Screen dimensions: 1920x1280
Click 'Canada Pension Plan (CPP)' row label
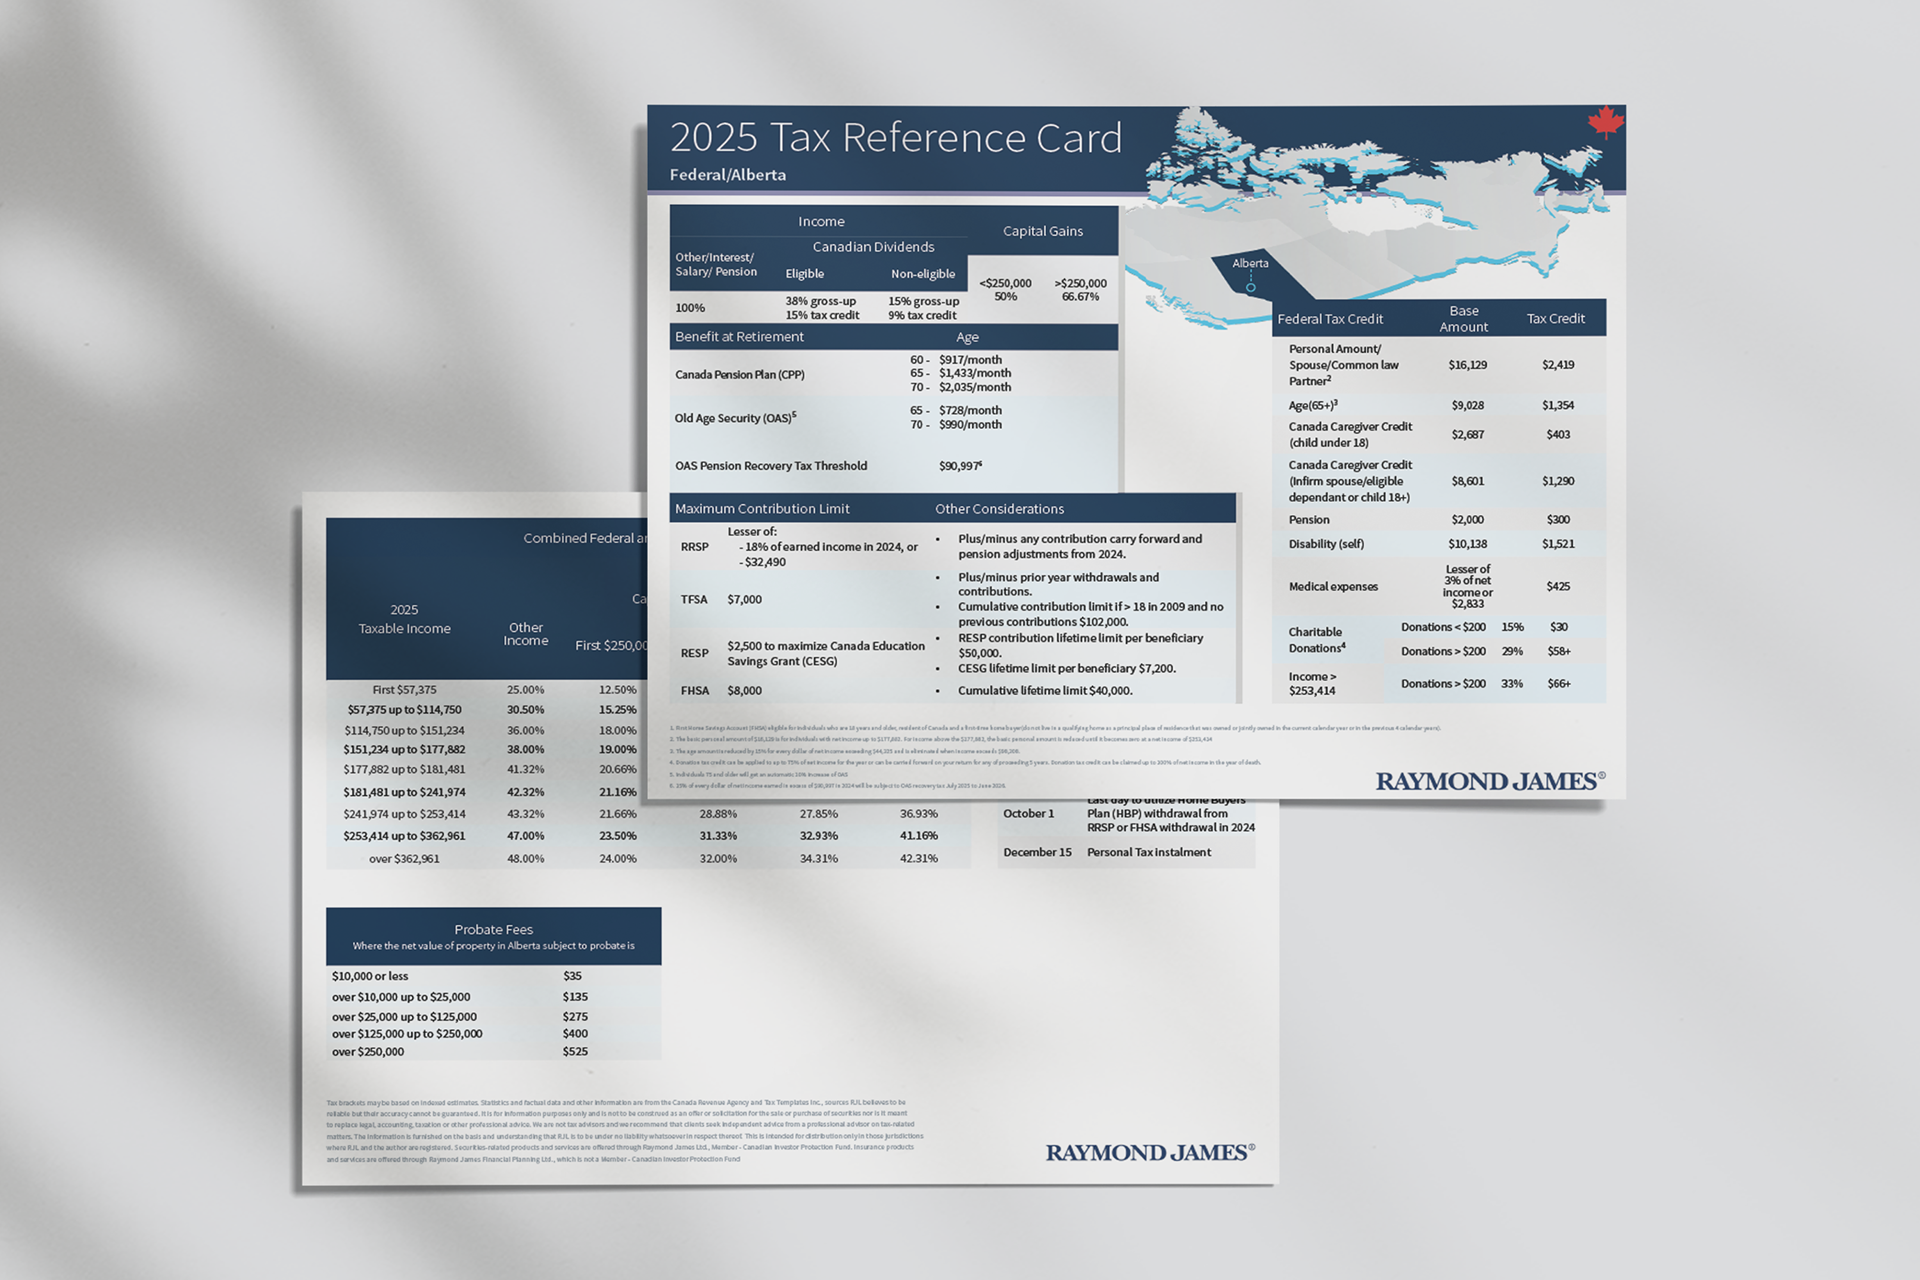(739, 375)
